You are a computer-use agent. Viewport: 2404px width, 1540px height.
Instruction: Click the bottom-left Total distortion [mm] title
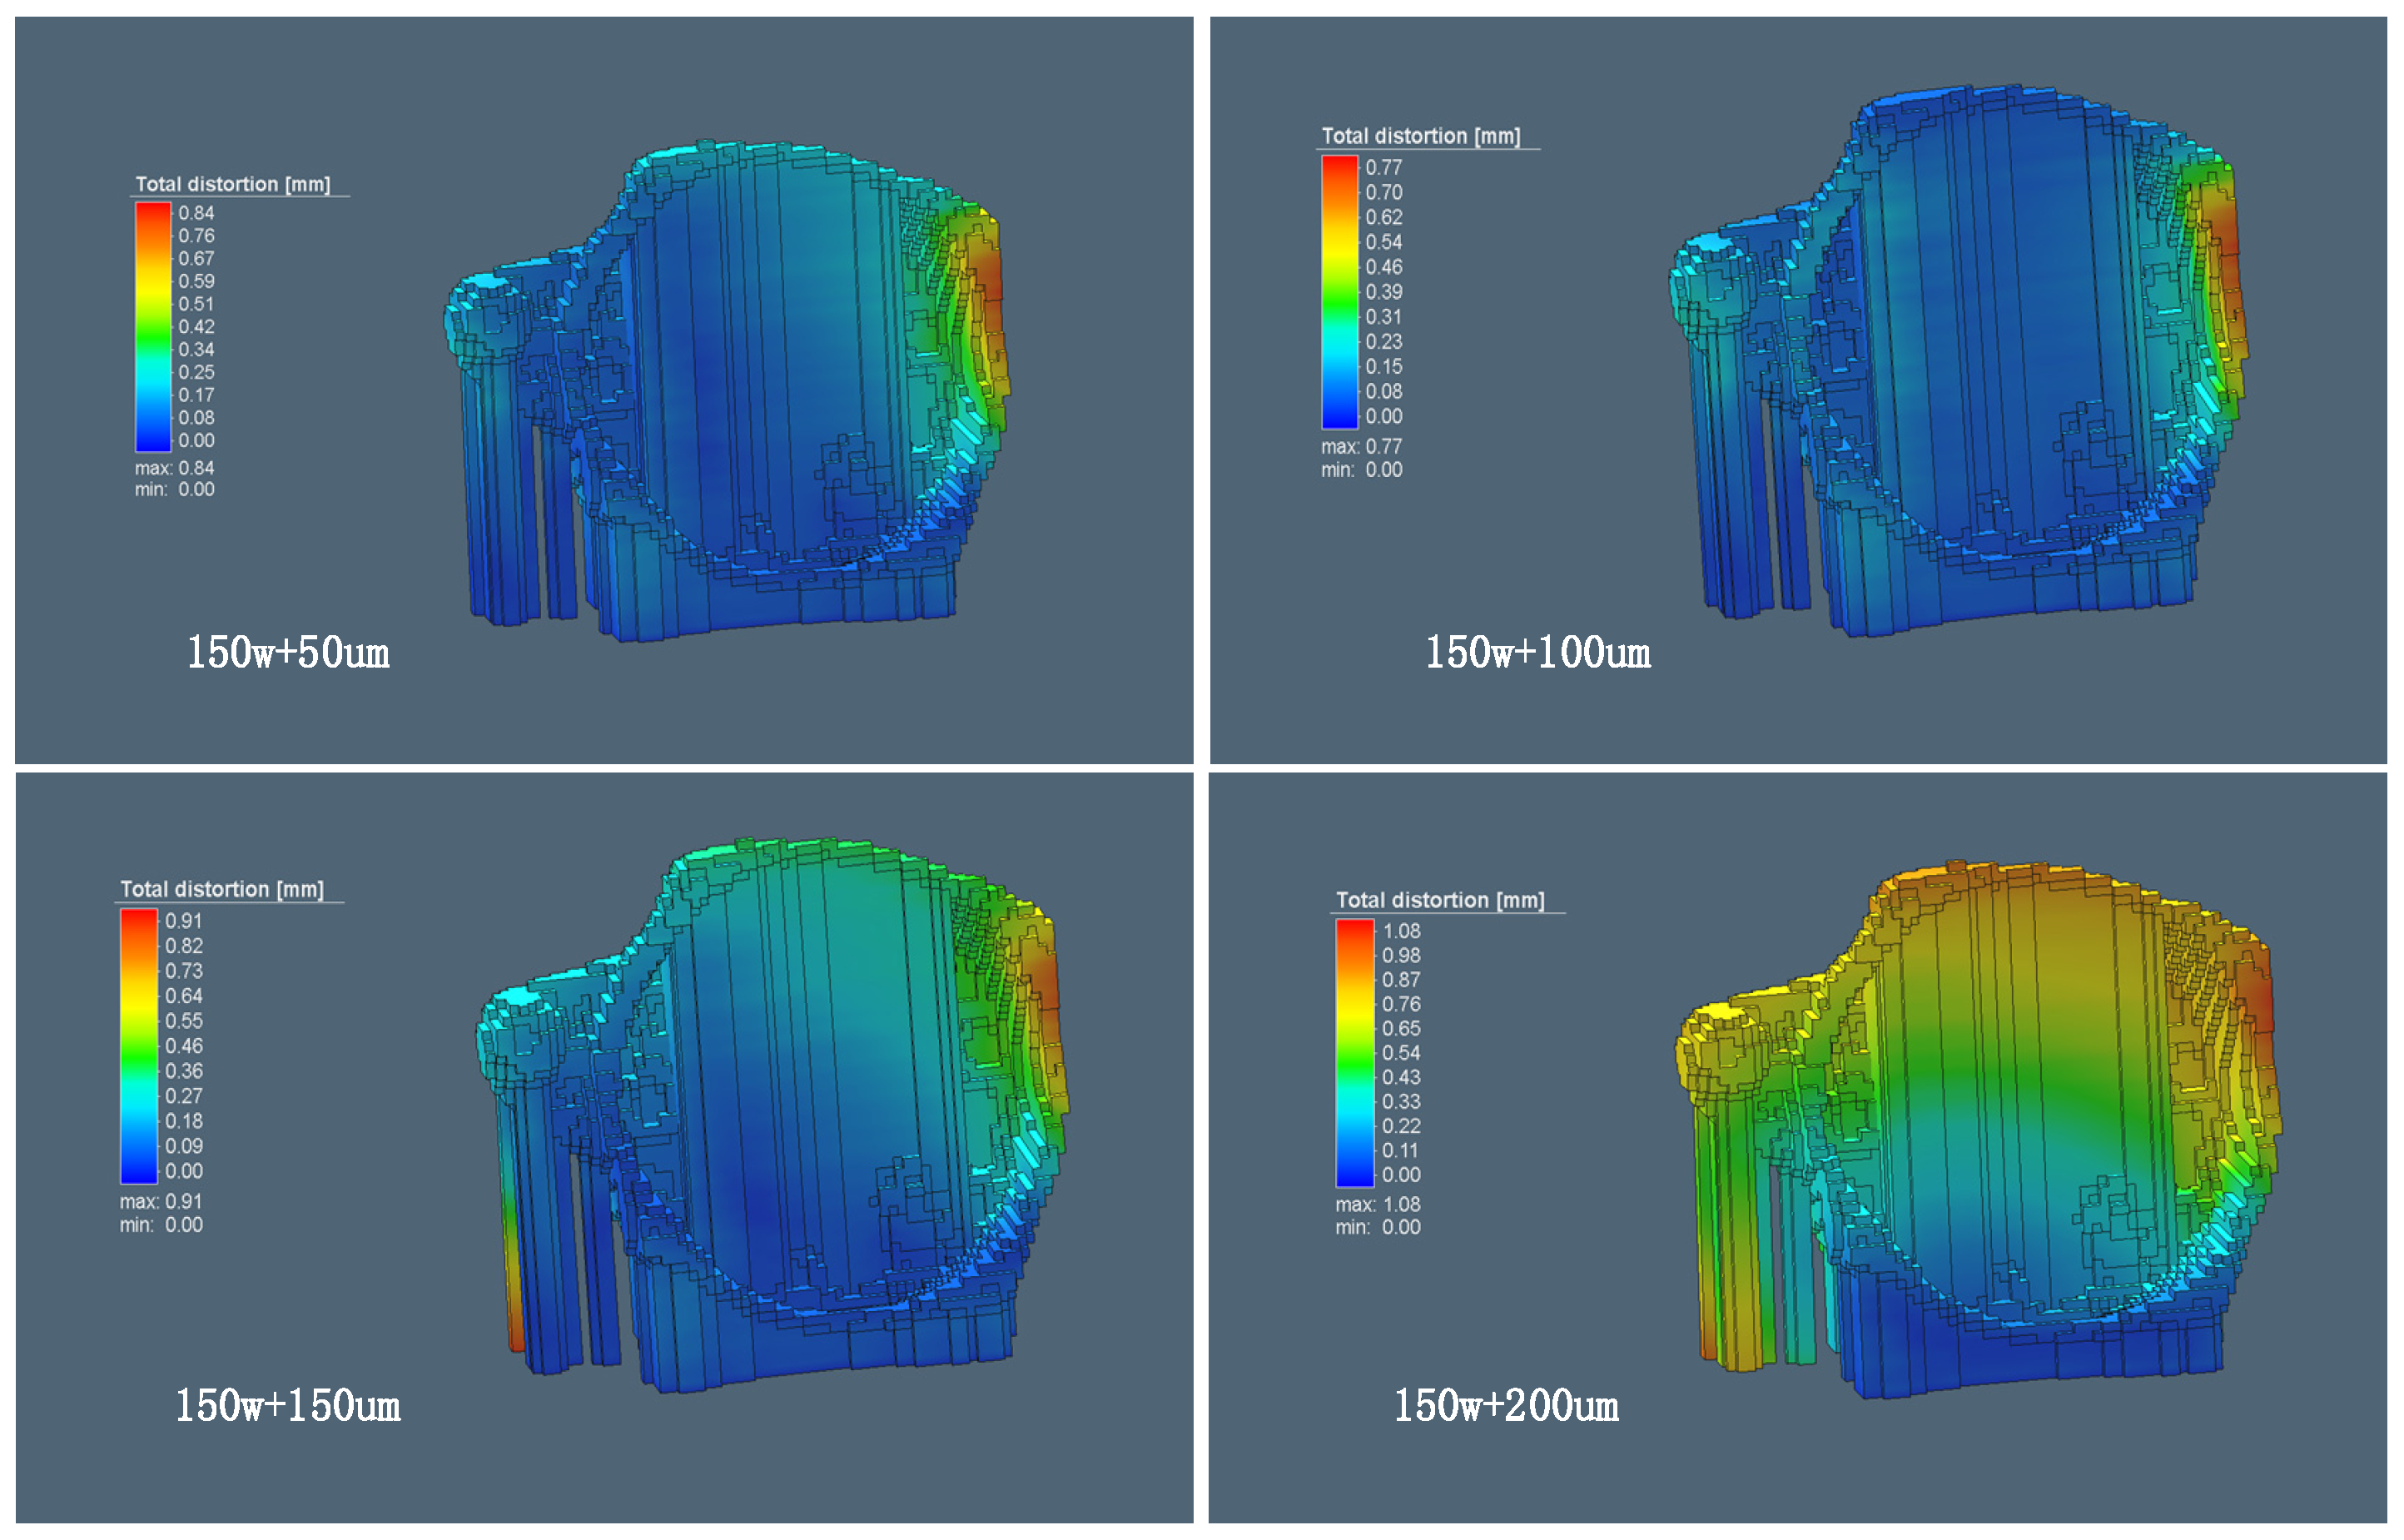[221, 889]
